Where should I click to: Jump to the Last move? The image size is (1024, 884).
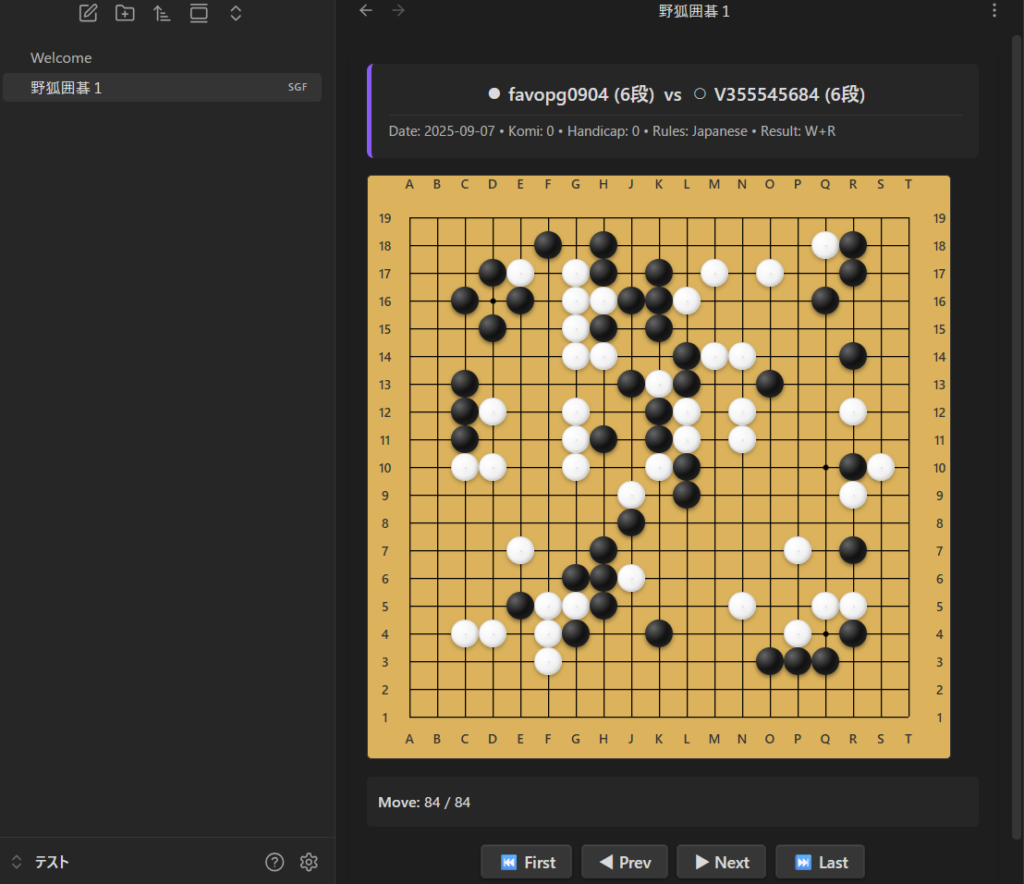point(820,862)
